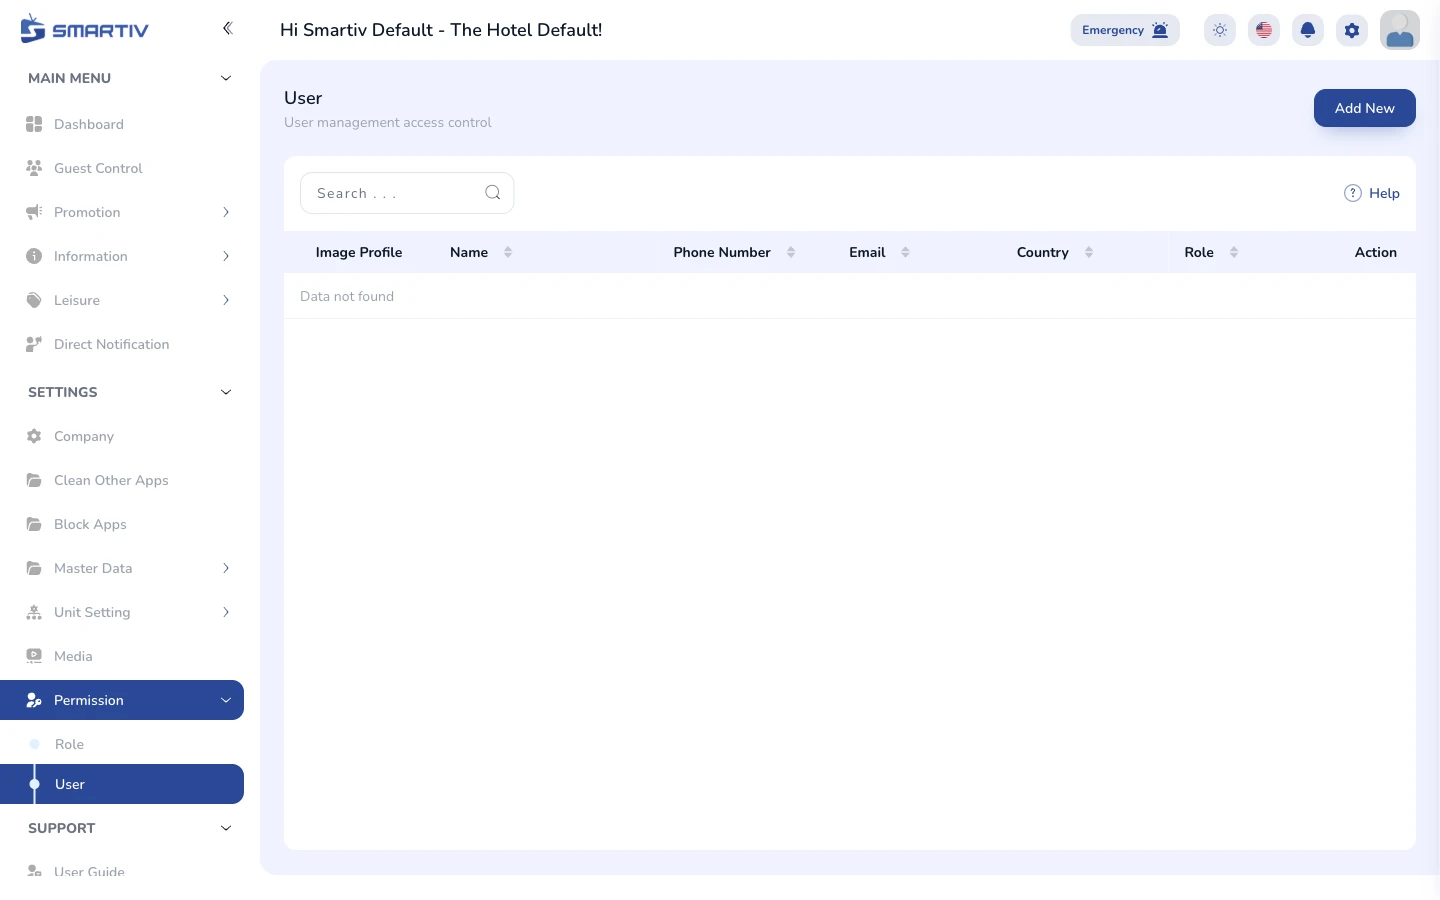Toggle light mode sun icon
The height and width of the screenshot is (900, 1440).
[1220, 30]
